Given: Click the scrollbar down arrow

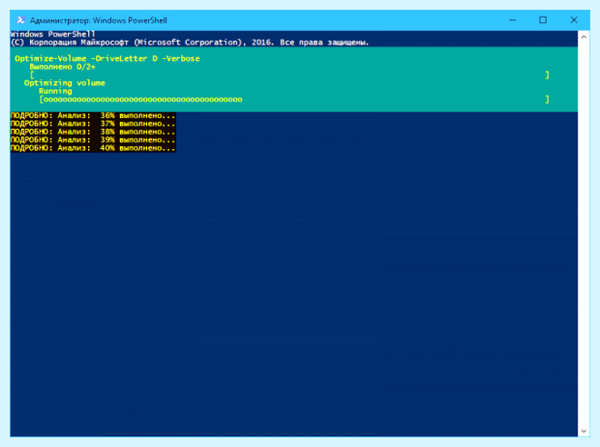Looking at the screenshot, I should pyautogui.click(x=584, y=431).
